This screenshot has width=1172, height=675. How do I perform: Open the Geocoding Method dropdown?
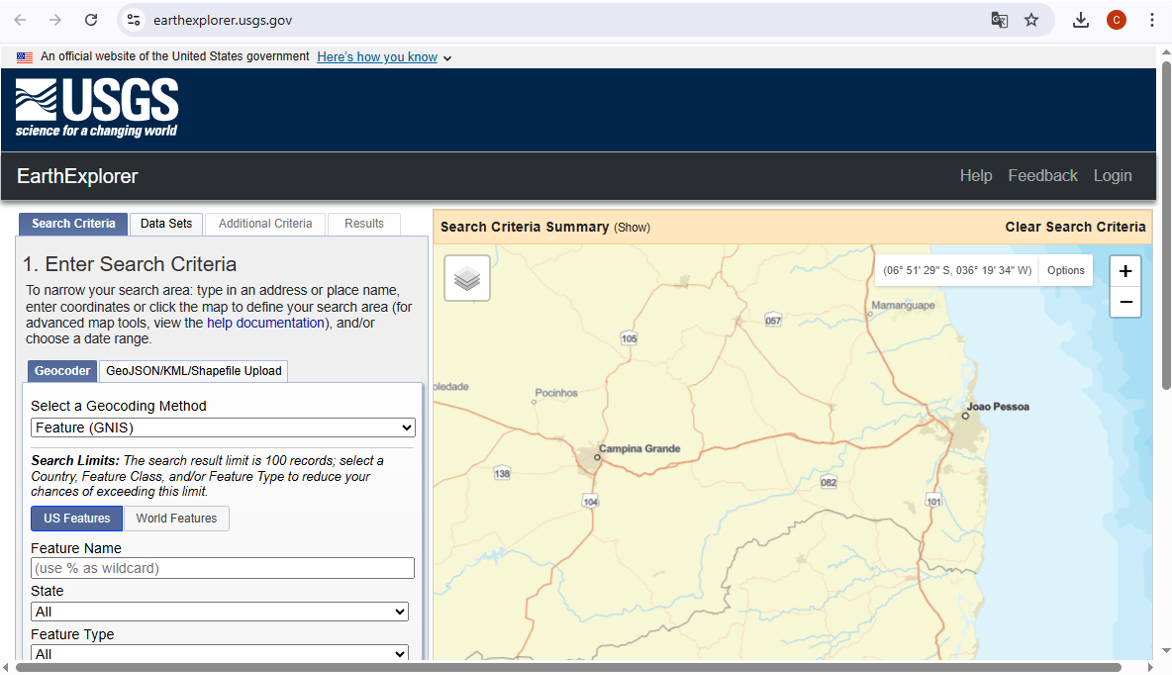(x=223, y=428)
